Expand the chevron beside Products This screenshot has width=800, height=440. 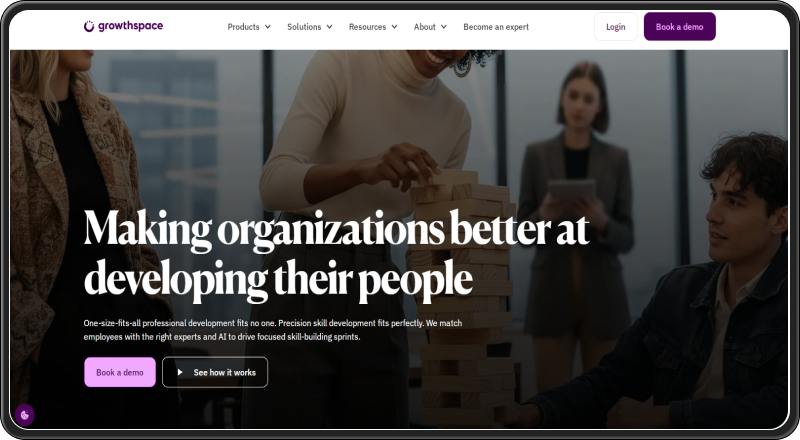pyautogui.click(x=267, y=27)
